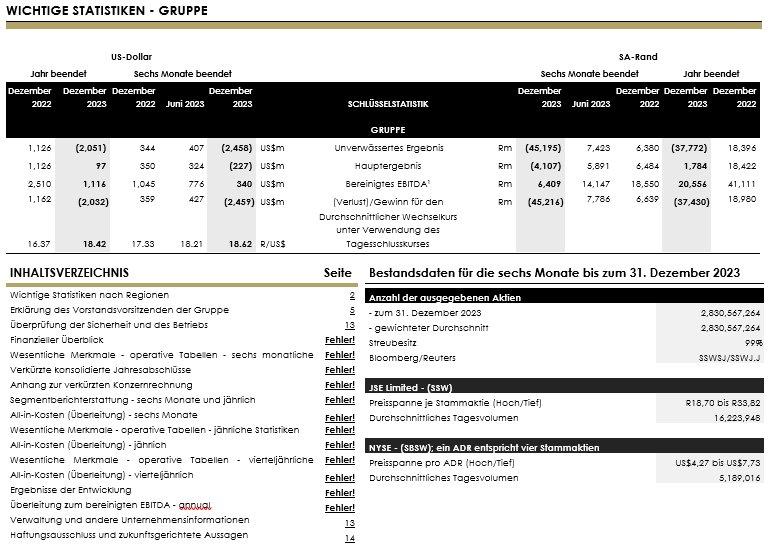Click Fehler! link beside Verkürzte konsolidierte Jahresabschlüsse
The height and width of the screenshot is (547, 771).
(340, 370)
